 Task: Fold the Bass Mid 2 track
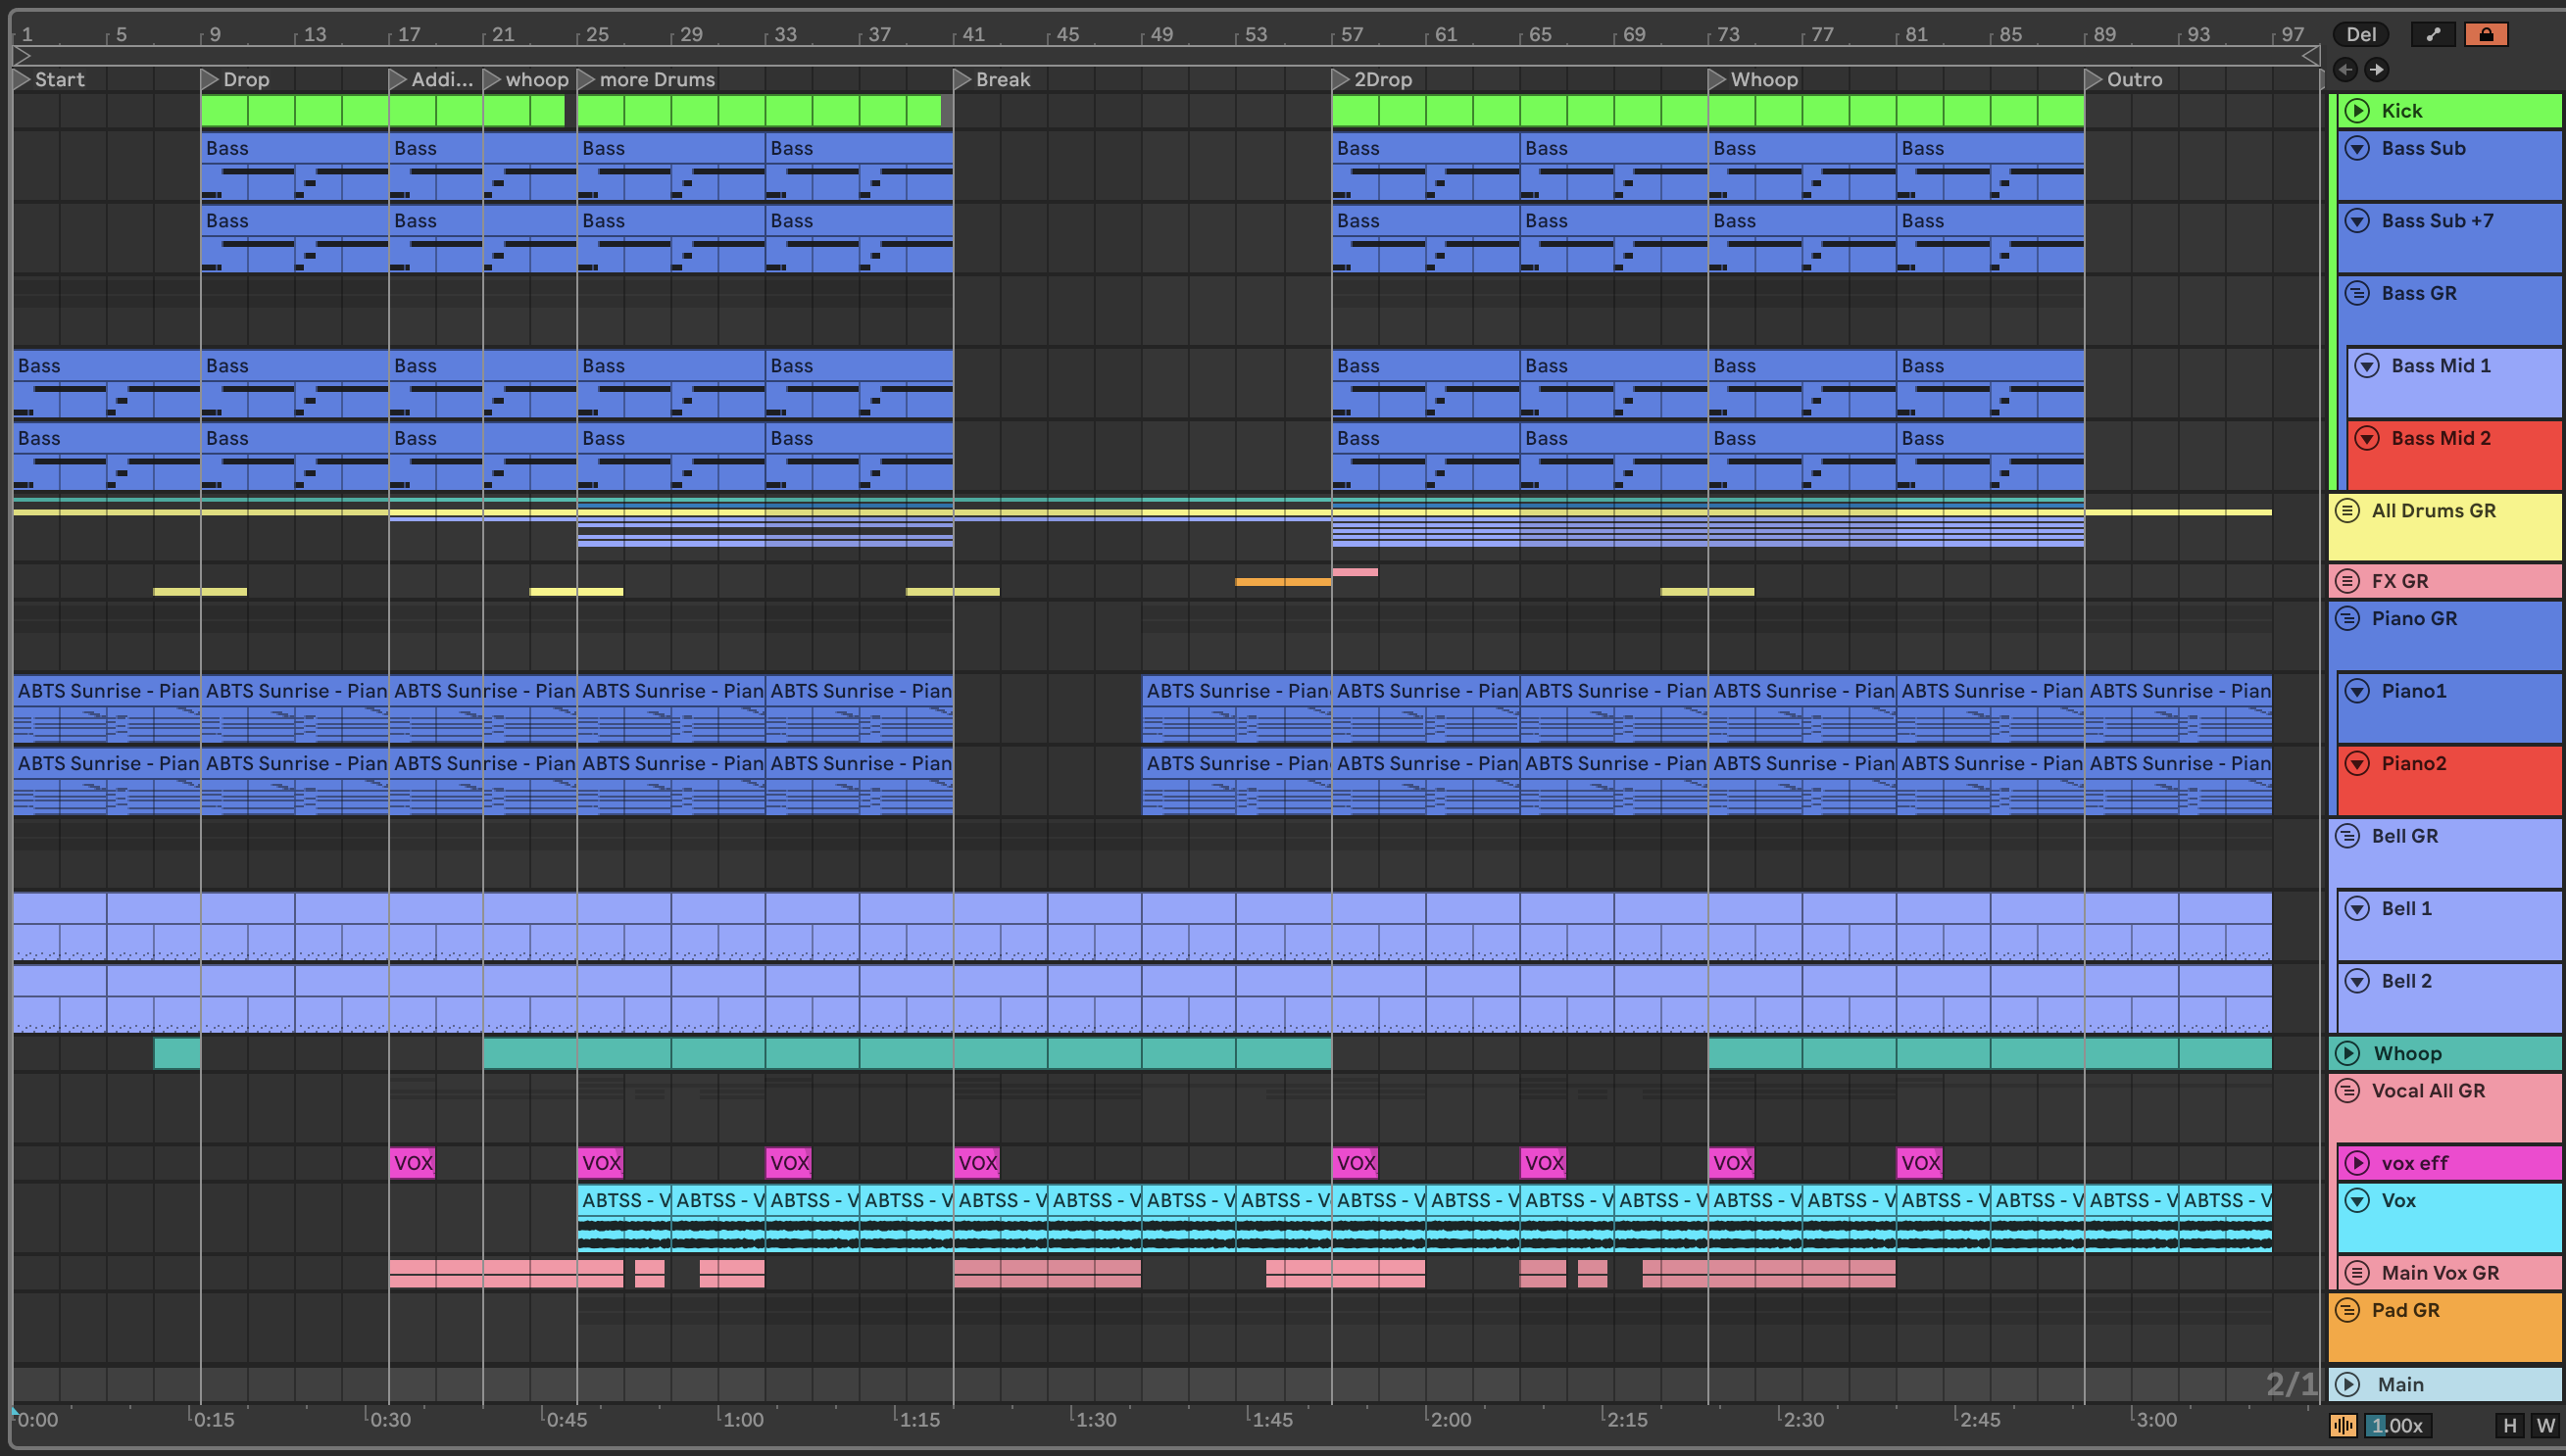point(2367,439)
